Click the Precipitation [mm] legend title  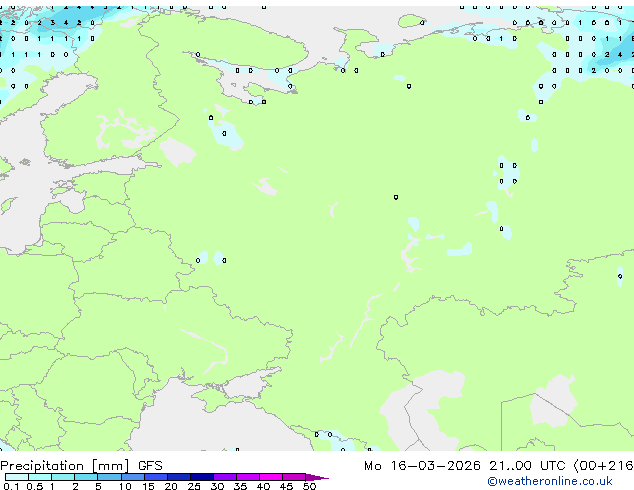tap(65, 466)
